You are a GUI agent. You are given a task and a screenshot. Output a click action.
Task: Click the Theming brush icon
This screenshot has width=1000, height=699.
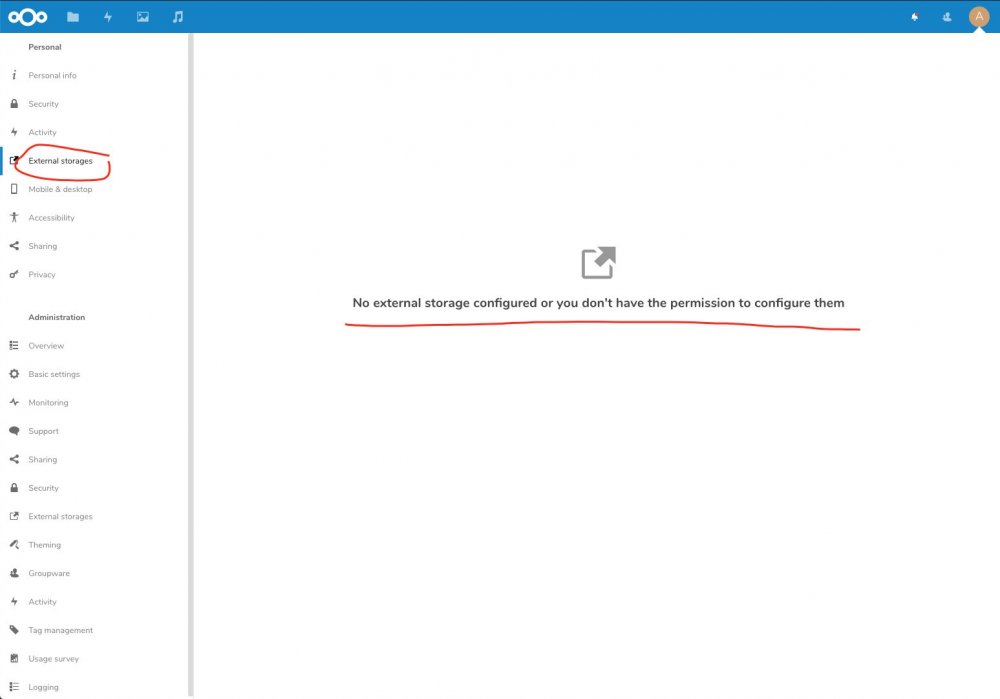pos(14,545)
